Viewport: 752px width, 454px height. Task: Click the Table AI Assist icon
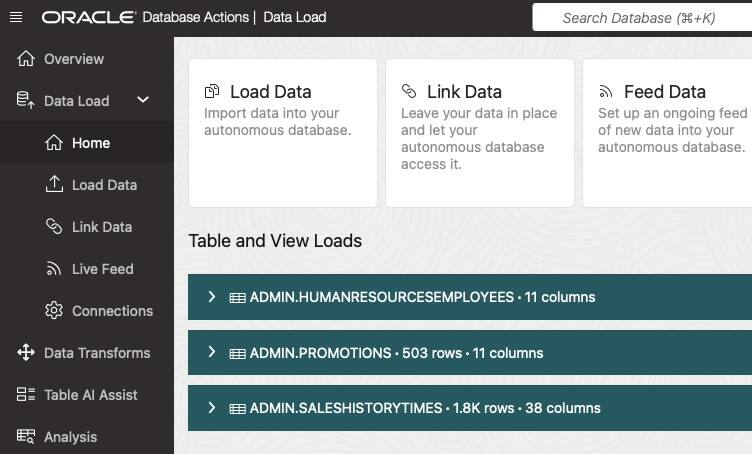(26, 395)
